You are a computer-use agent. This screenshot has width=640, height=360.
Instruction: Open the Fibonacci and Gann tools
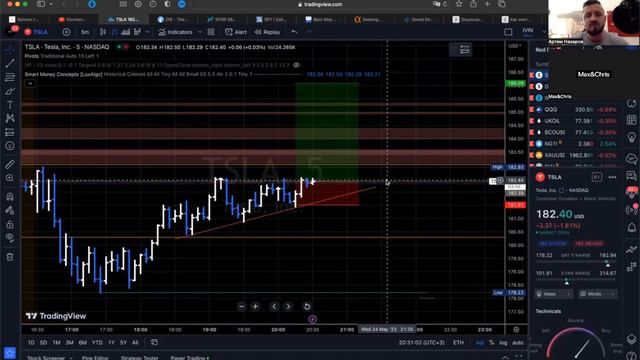10,77
